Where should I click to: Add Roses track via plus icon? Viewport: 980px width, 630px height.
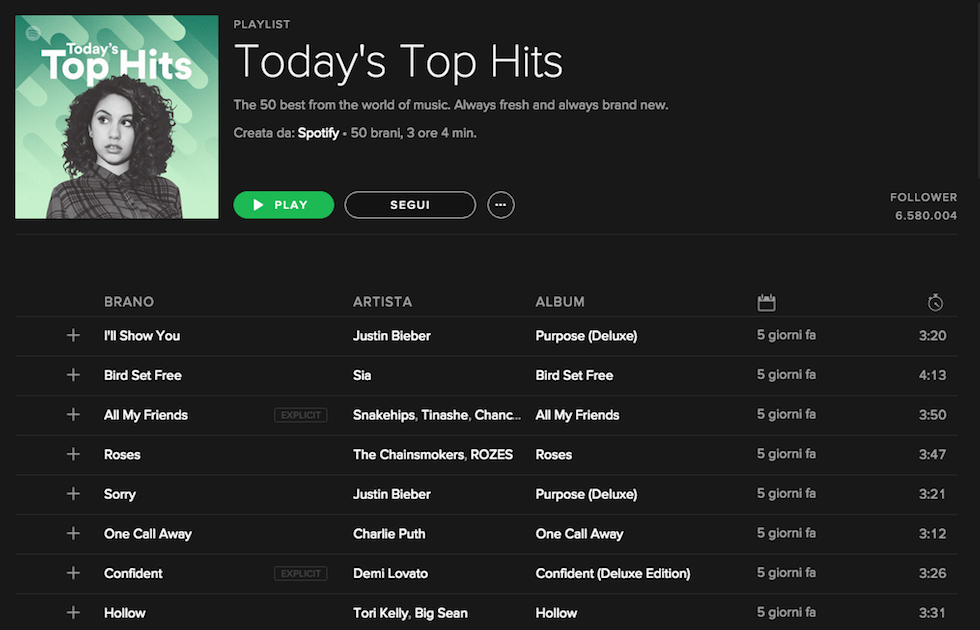pyautogui.click(x=73, y=454)
